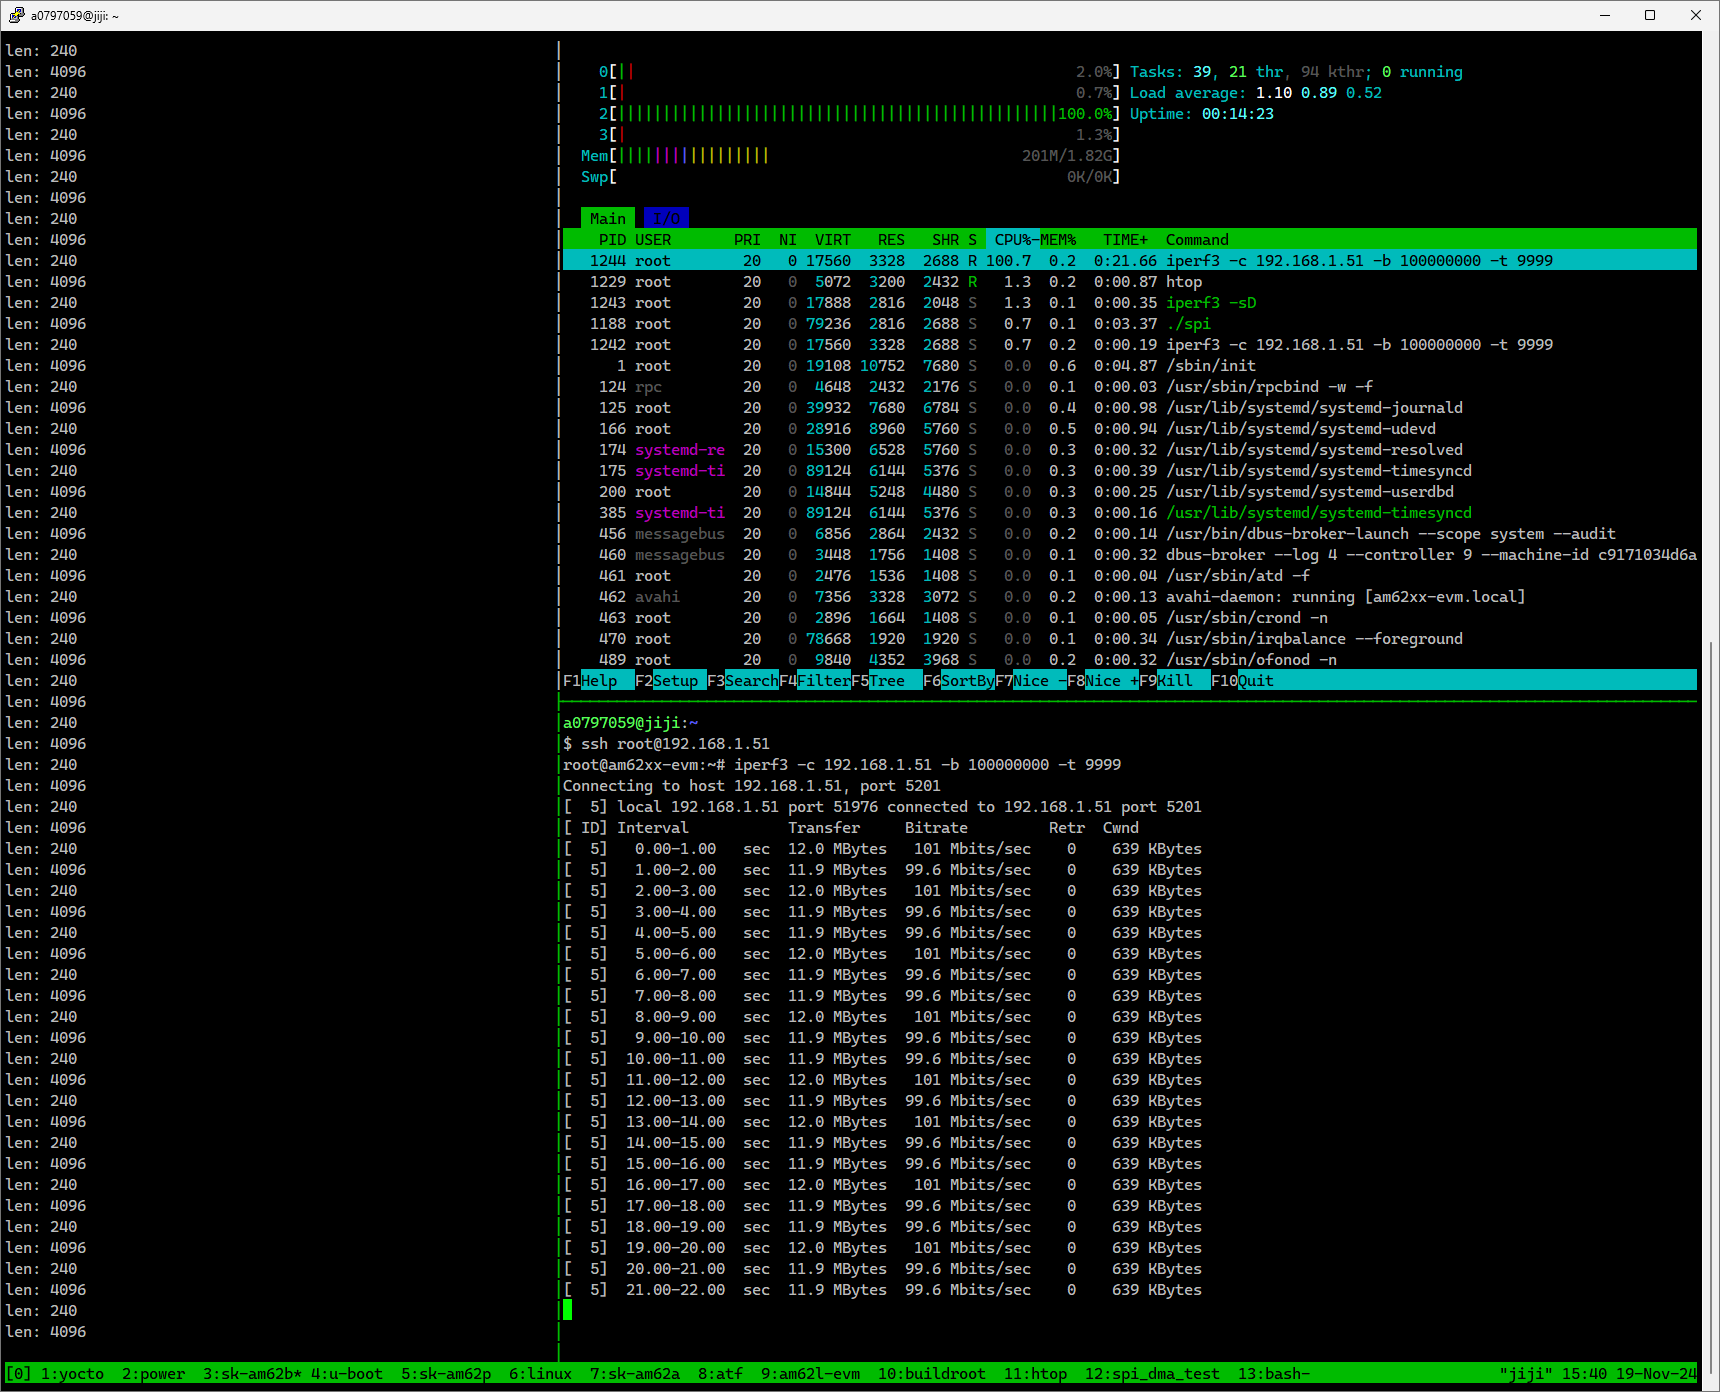
Task: Select the systemd-journald process row
Action: pos(1130,408)
